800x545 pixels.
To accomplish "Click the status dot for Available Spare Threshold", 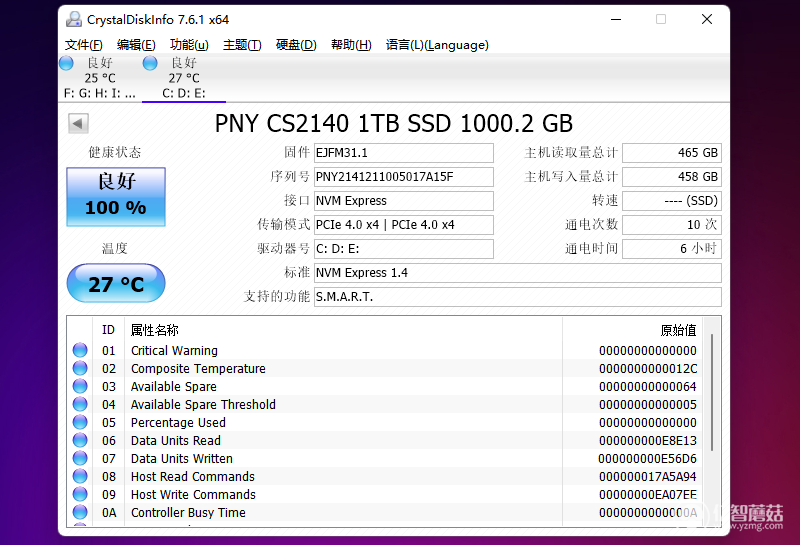I will (x=80, y=404).
